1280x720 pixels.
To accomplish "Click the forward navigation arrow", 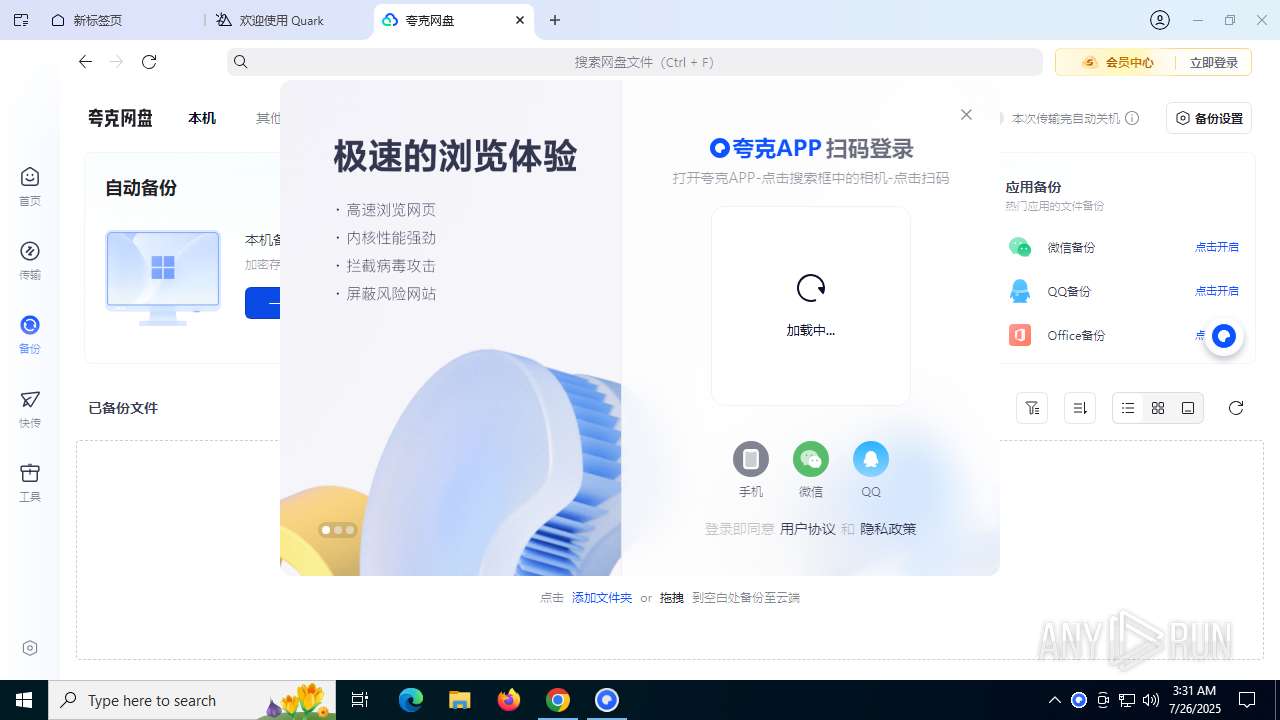I will 117,62.
